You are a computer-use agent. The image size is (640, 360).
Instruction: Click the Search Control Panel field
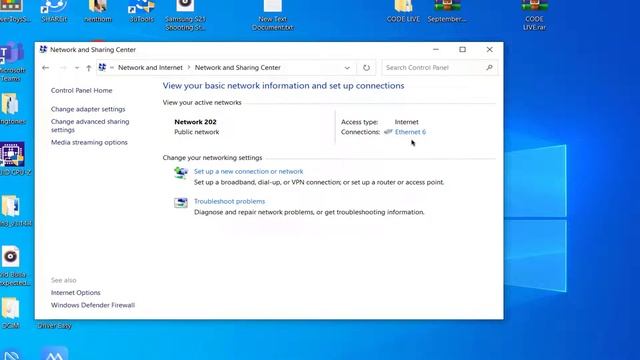[440, 68]
